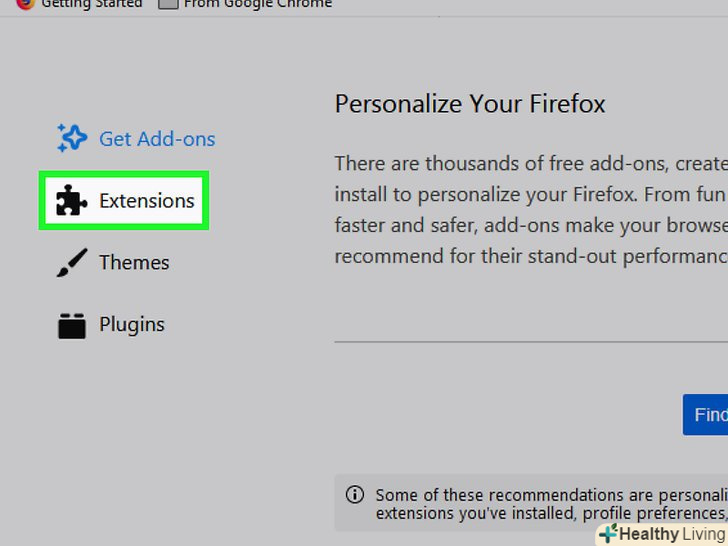
Task: Click the Firefox icon beside Getting Started
Action: pos(25,4)
